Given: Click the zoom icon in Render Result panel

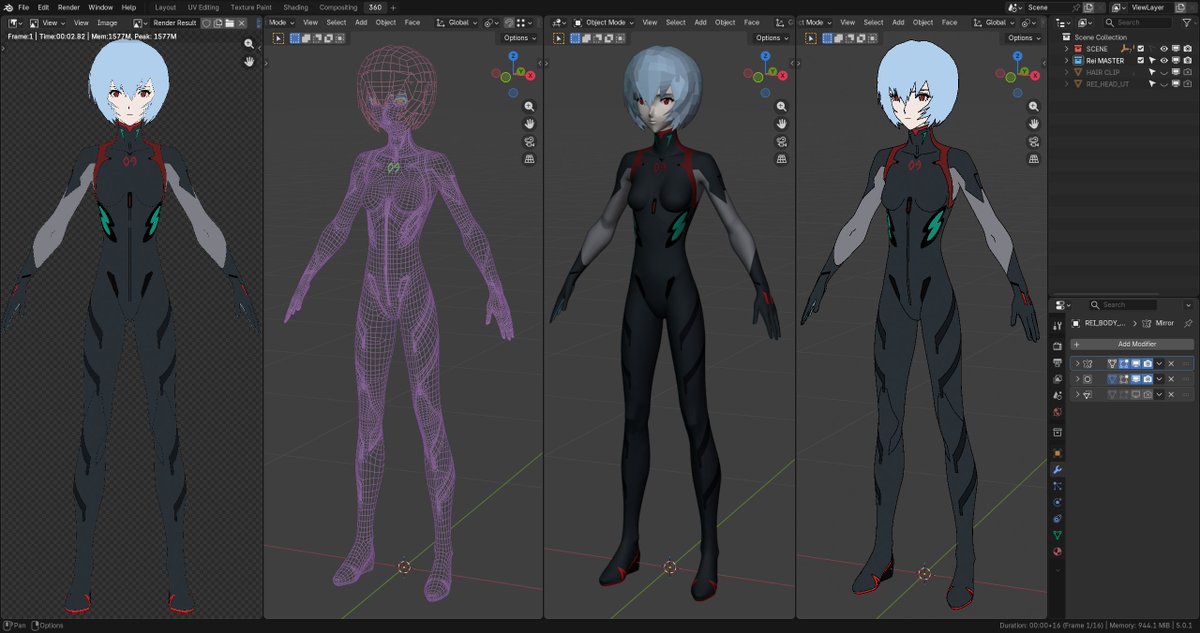Looking at the screenshot, I should [x=249, y=44].
